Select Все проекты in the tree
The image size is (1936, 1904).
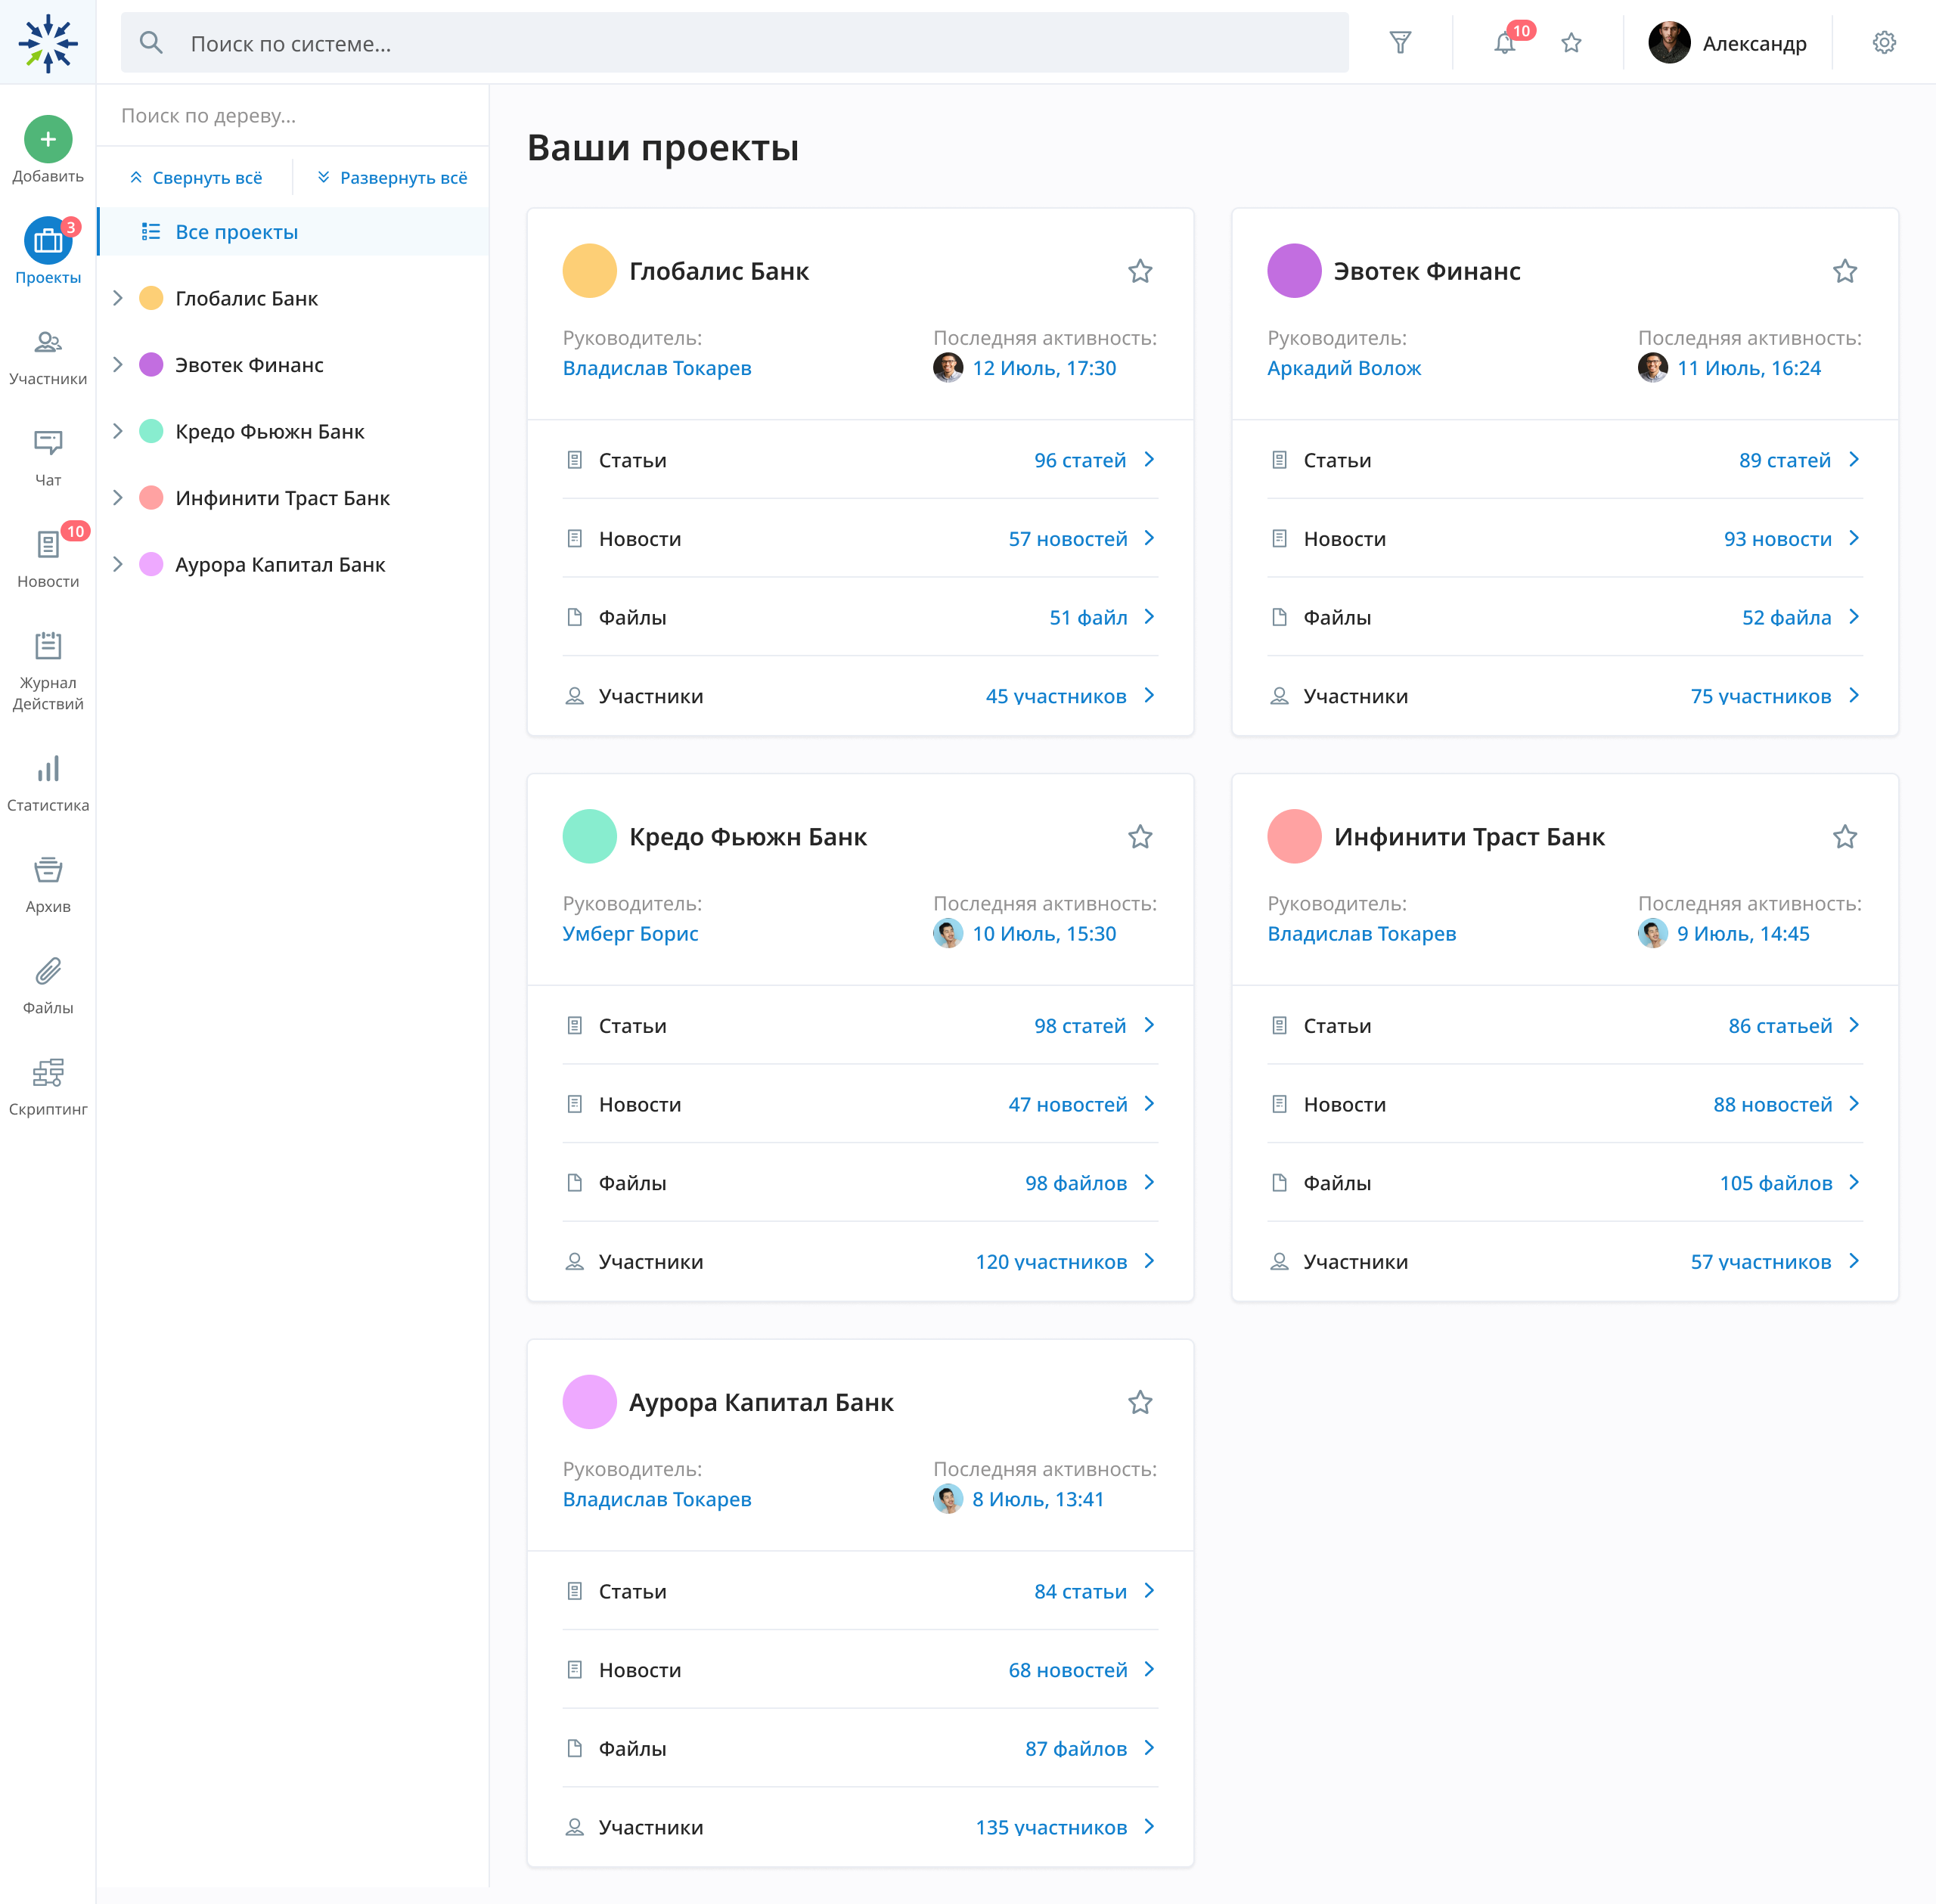pos(236,232)
